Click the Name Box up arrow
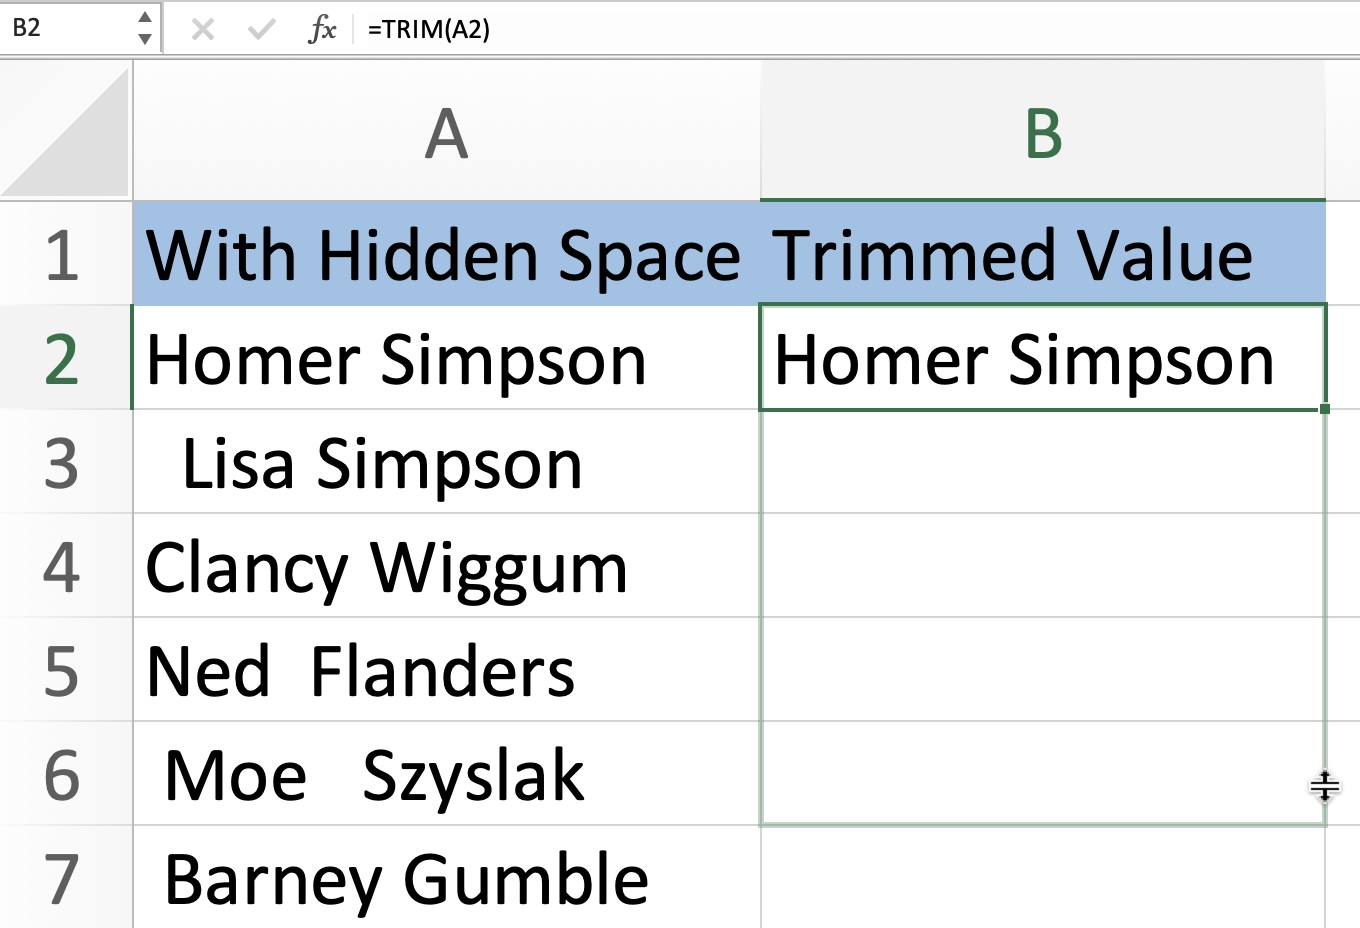This screenshot has width=1360, height=928. click(x=145, y=18)
